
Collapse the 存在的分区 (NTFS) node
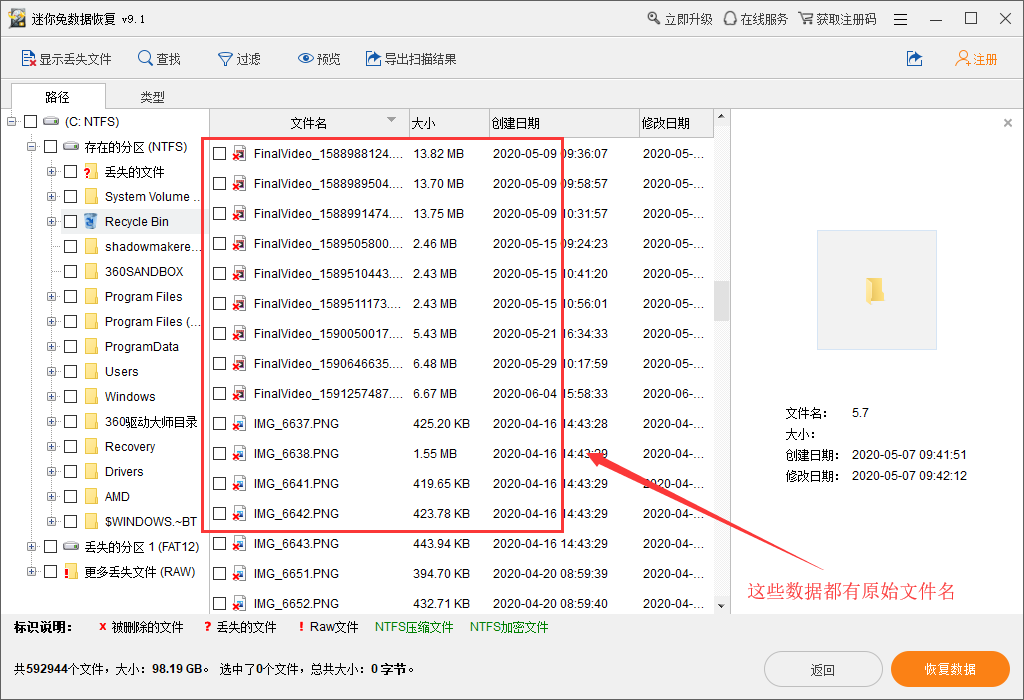coord(31,146)
